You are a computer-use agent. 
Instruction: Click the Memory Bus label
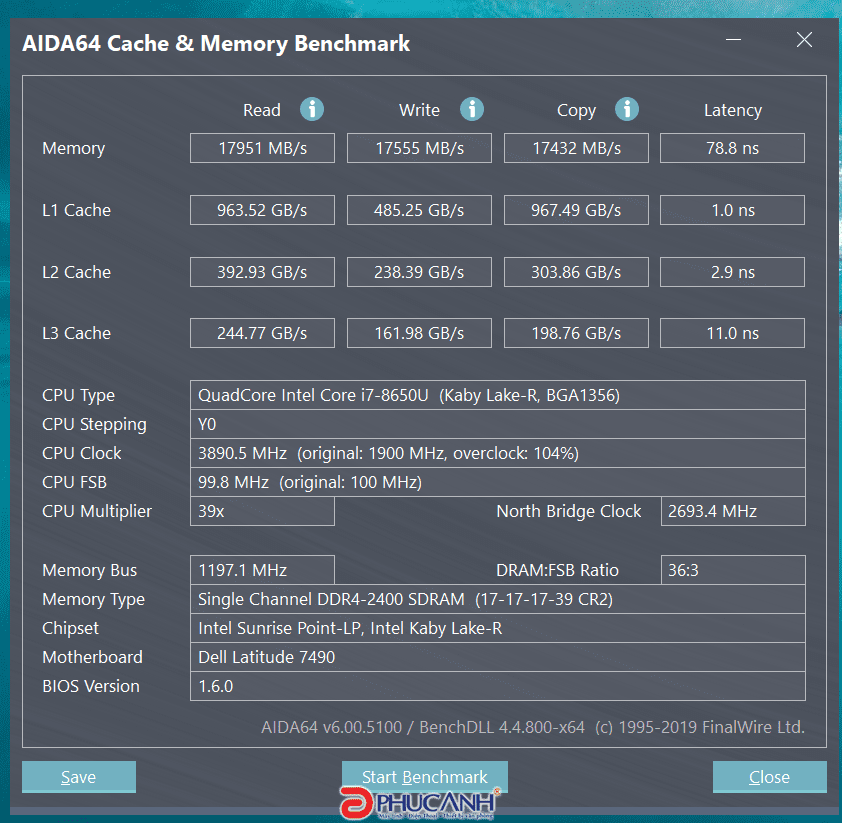pos(90,571)
